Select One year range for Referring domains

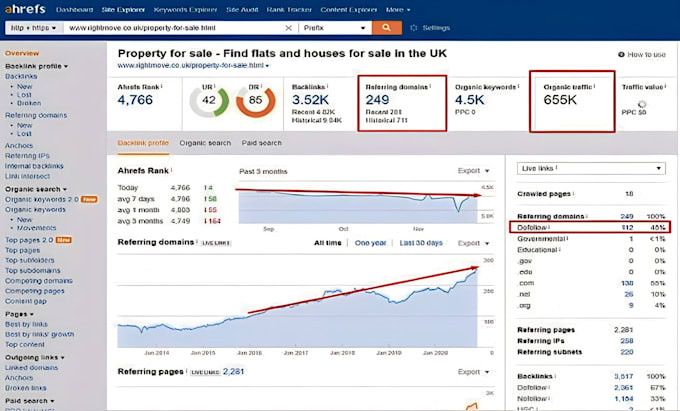point(370,243)
